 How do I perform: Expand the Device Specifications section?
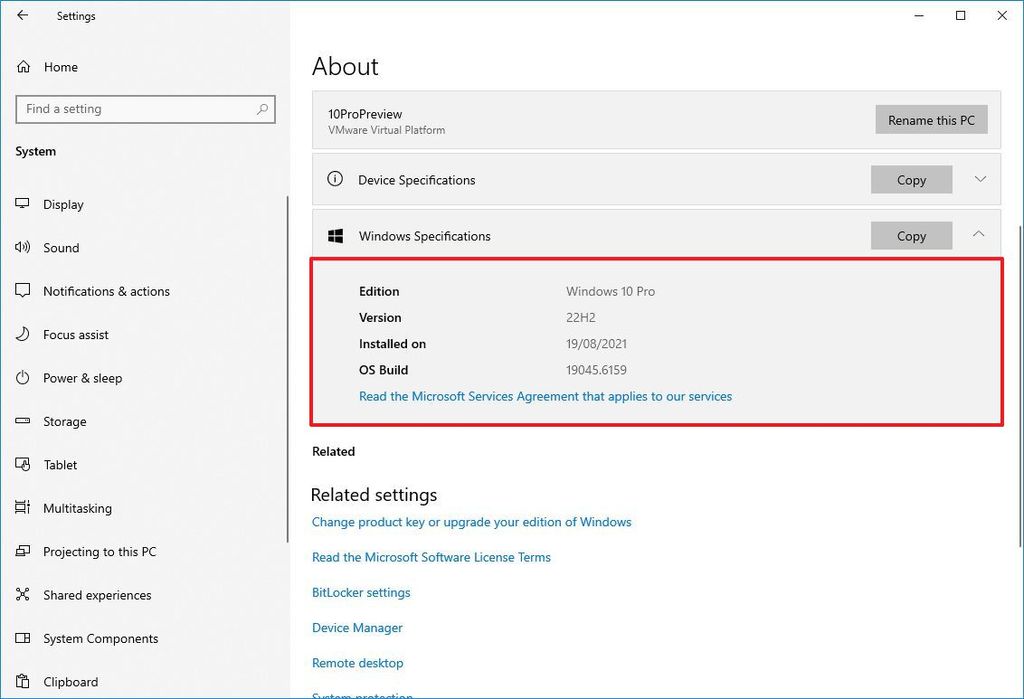tap(978, 180)
